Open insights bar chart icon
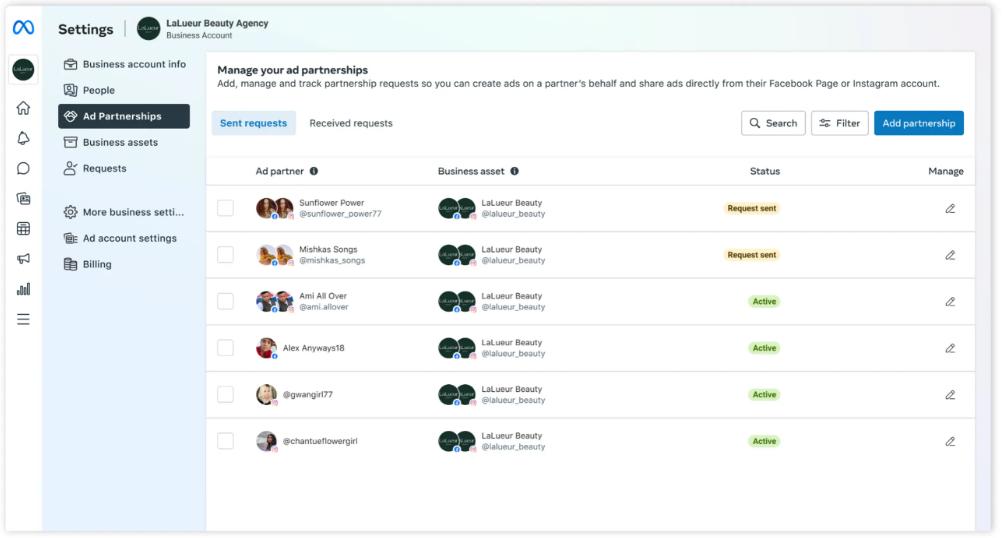Image resolution: width=1003 pixels, height=538 pixels. (x=23, y=289)
